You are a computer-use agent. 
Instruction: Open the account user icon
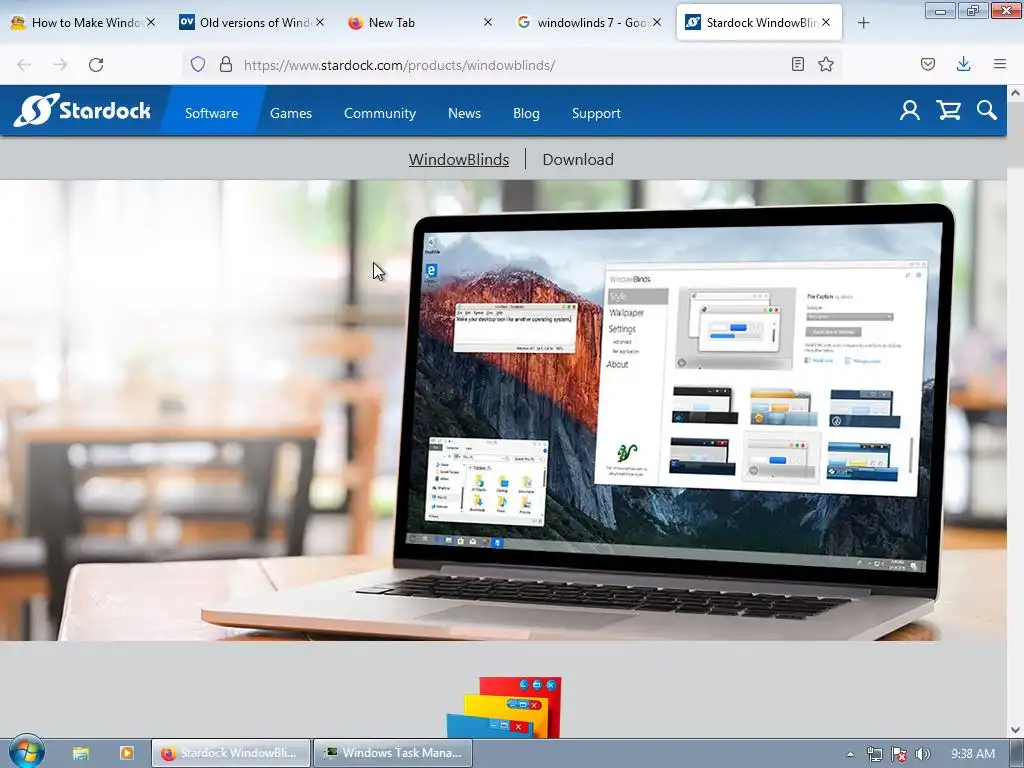point(910,110)
